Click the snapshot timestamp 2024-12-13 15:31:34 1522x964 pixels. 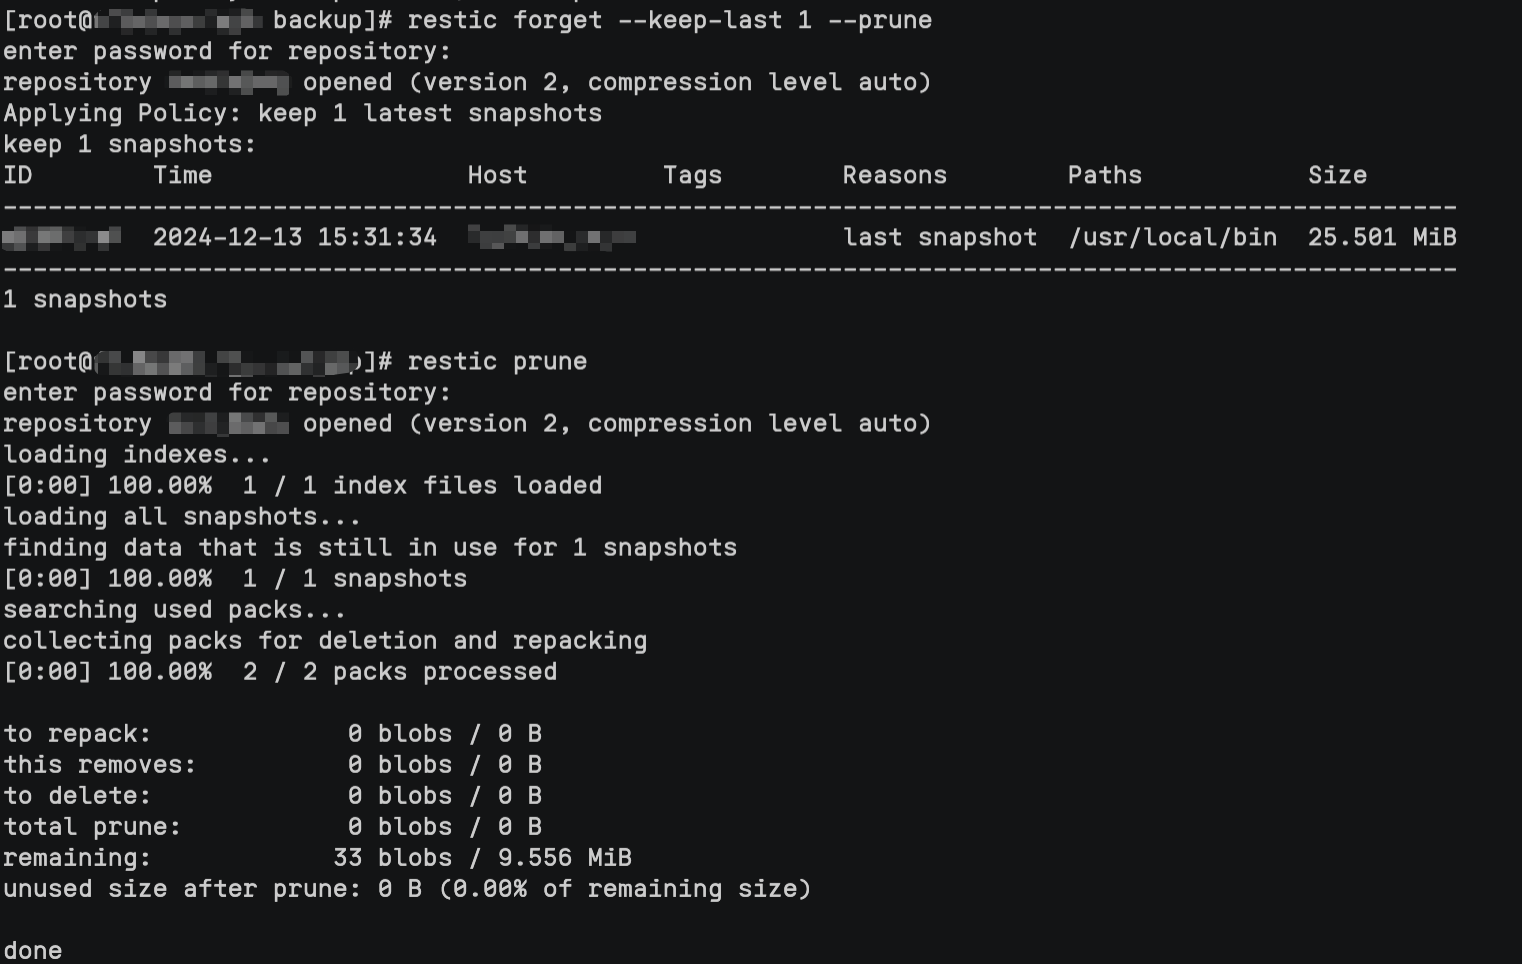[x=294, y=237]
